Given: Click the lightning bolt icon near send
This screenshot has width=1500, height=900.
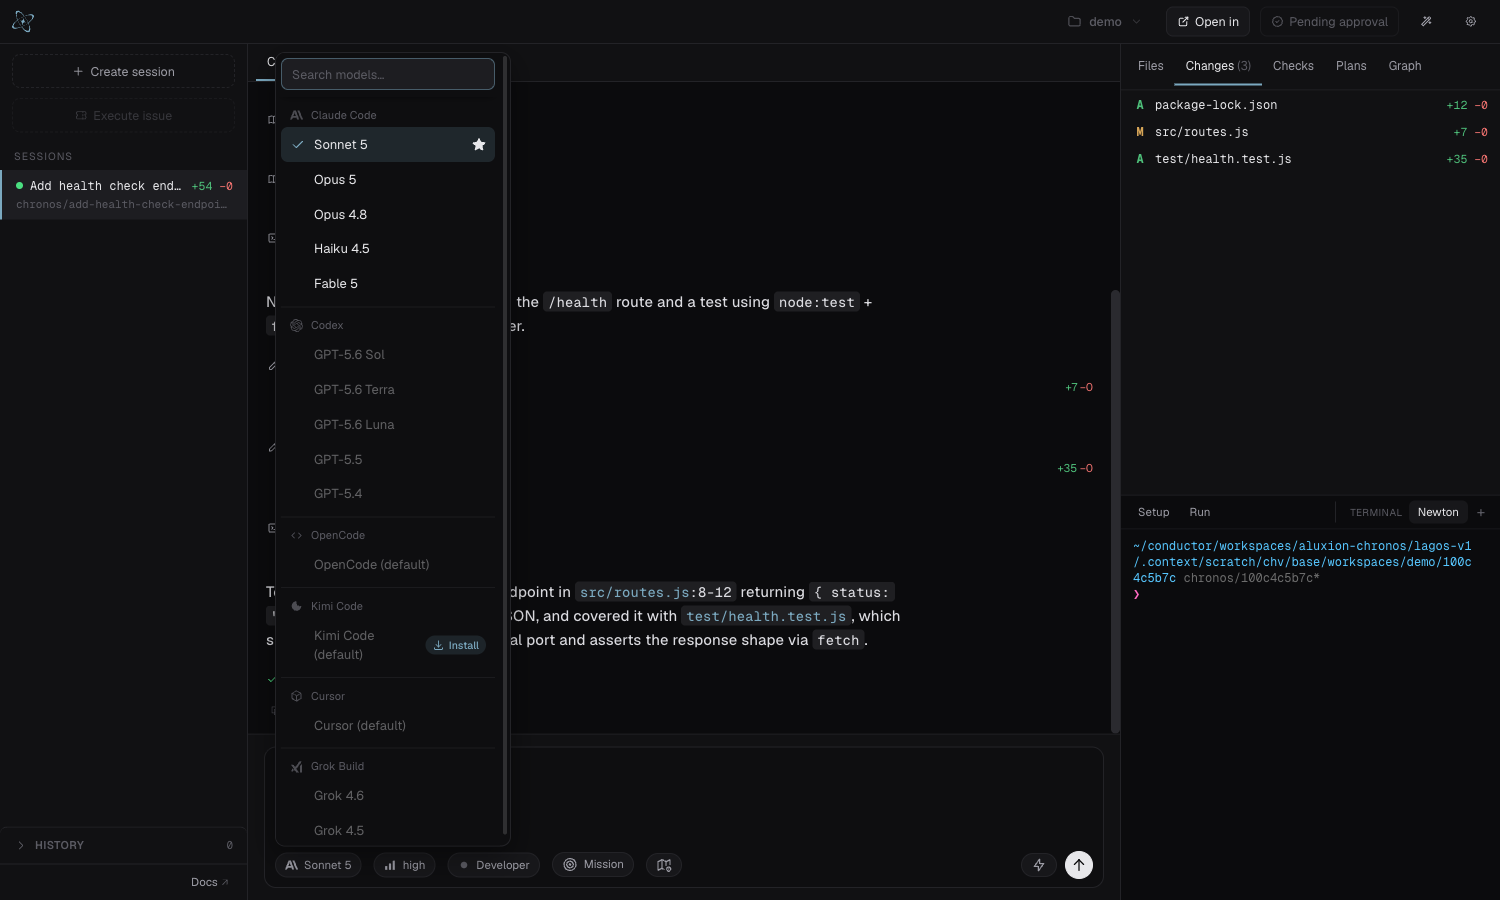Looking at the screenshot, I should [1039, 865].
